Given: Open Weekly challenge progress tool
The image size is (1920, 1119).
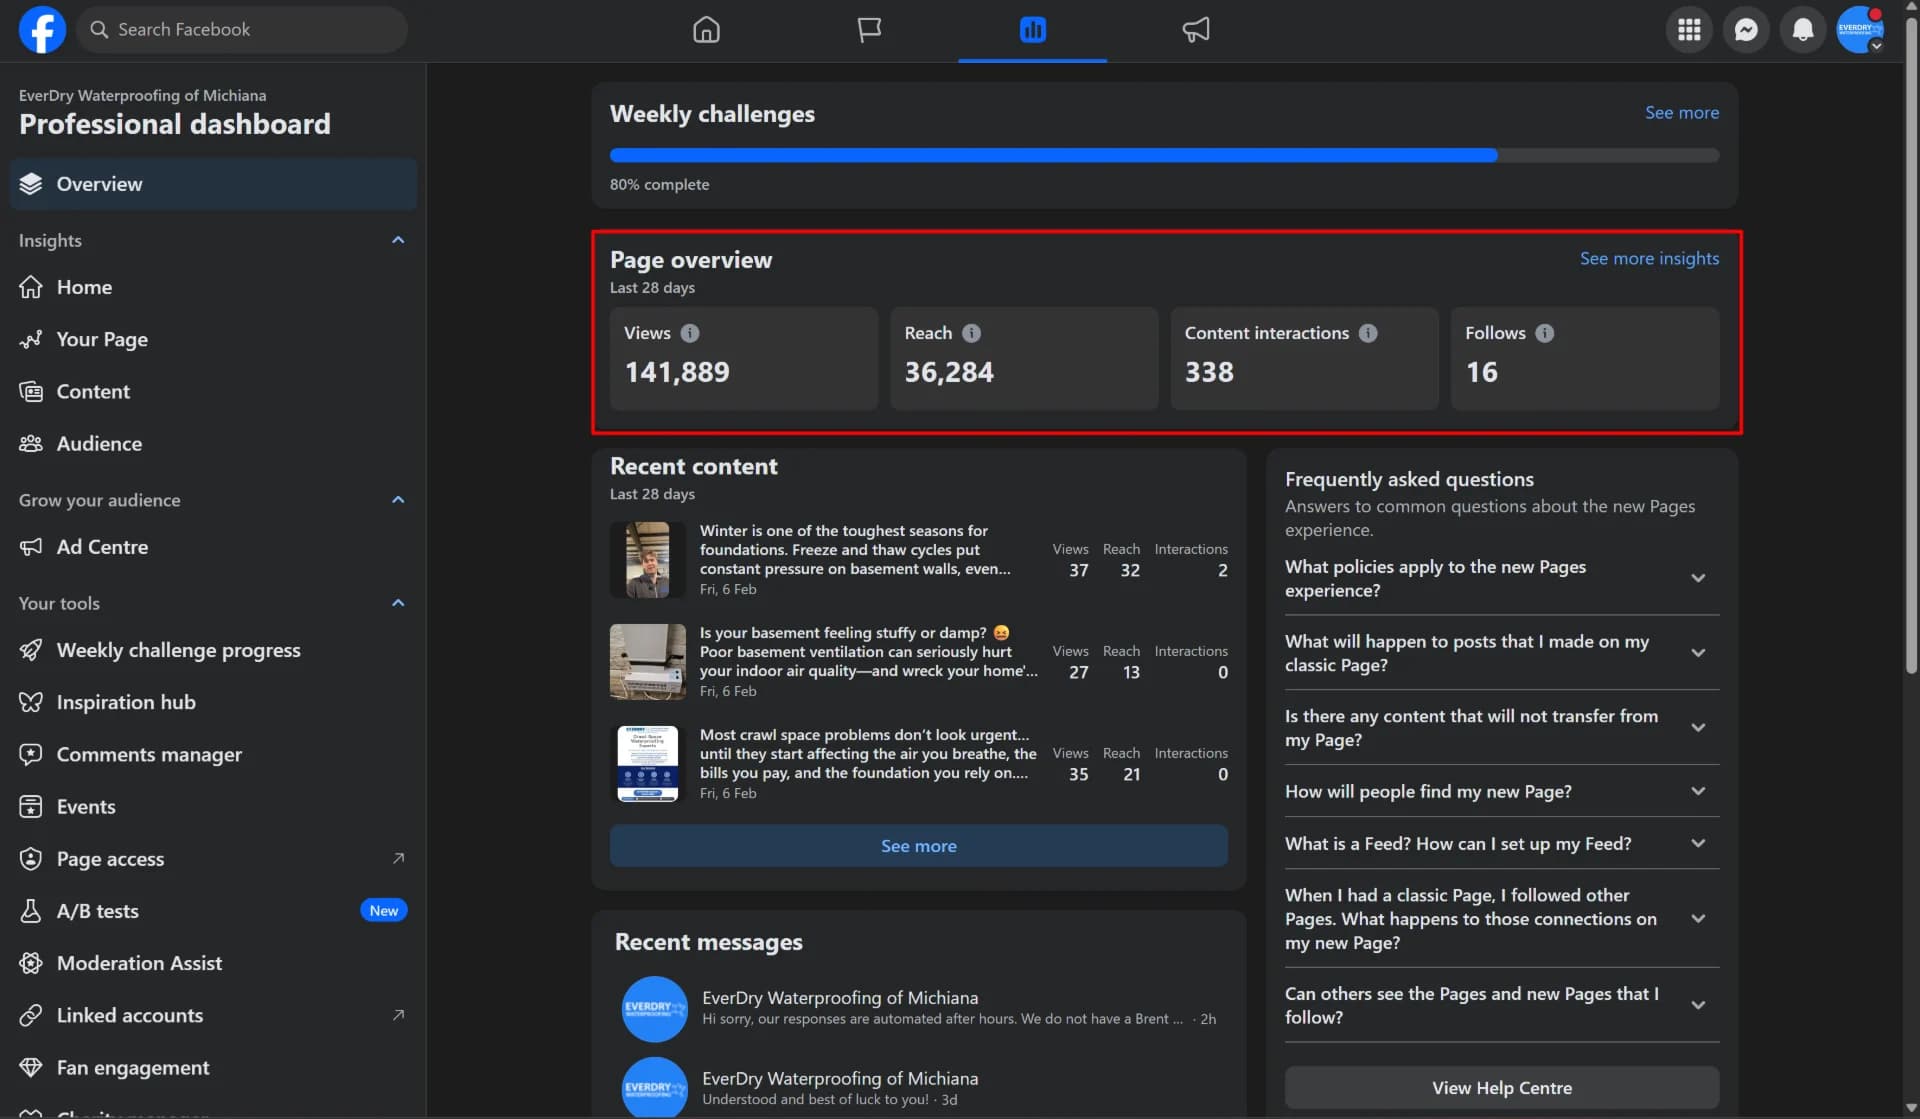Looking at the screenshot, I should tap(213, 650).
